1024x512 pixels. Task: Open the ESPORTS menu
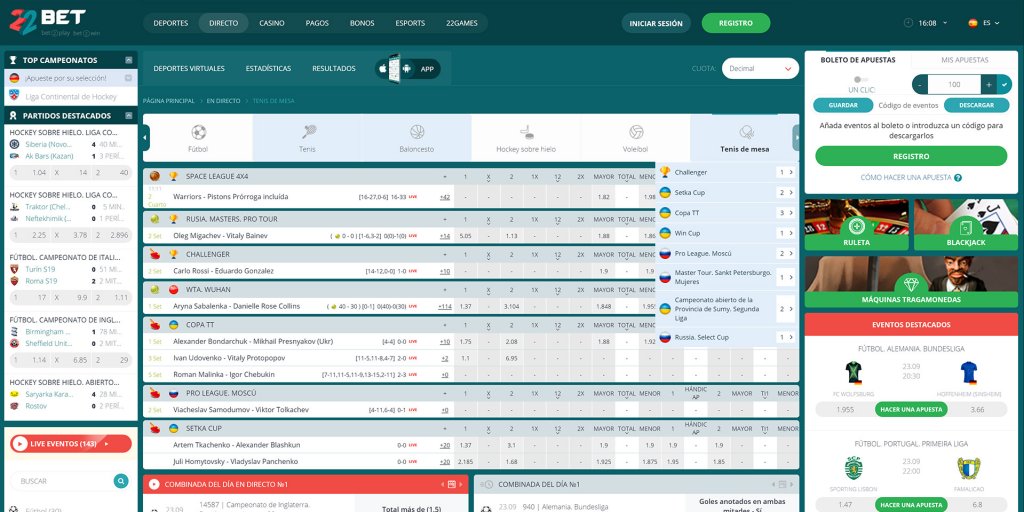point(410,24)
